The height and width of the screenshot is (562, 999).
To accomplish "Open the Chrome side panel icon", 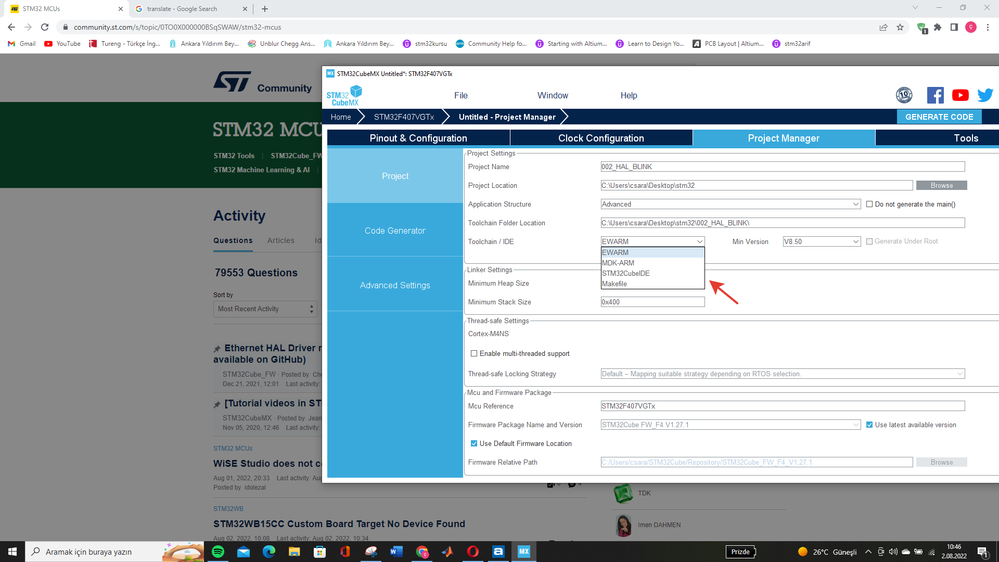I will [x=954, y=27].
